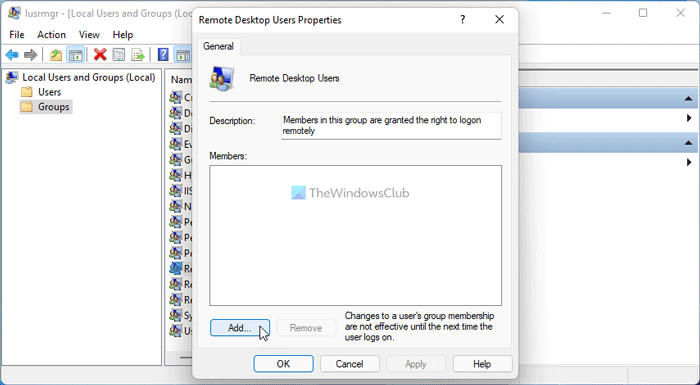Click the ? button in dialog title bar
This screenshot has height=385, width=700.
463,20
